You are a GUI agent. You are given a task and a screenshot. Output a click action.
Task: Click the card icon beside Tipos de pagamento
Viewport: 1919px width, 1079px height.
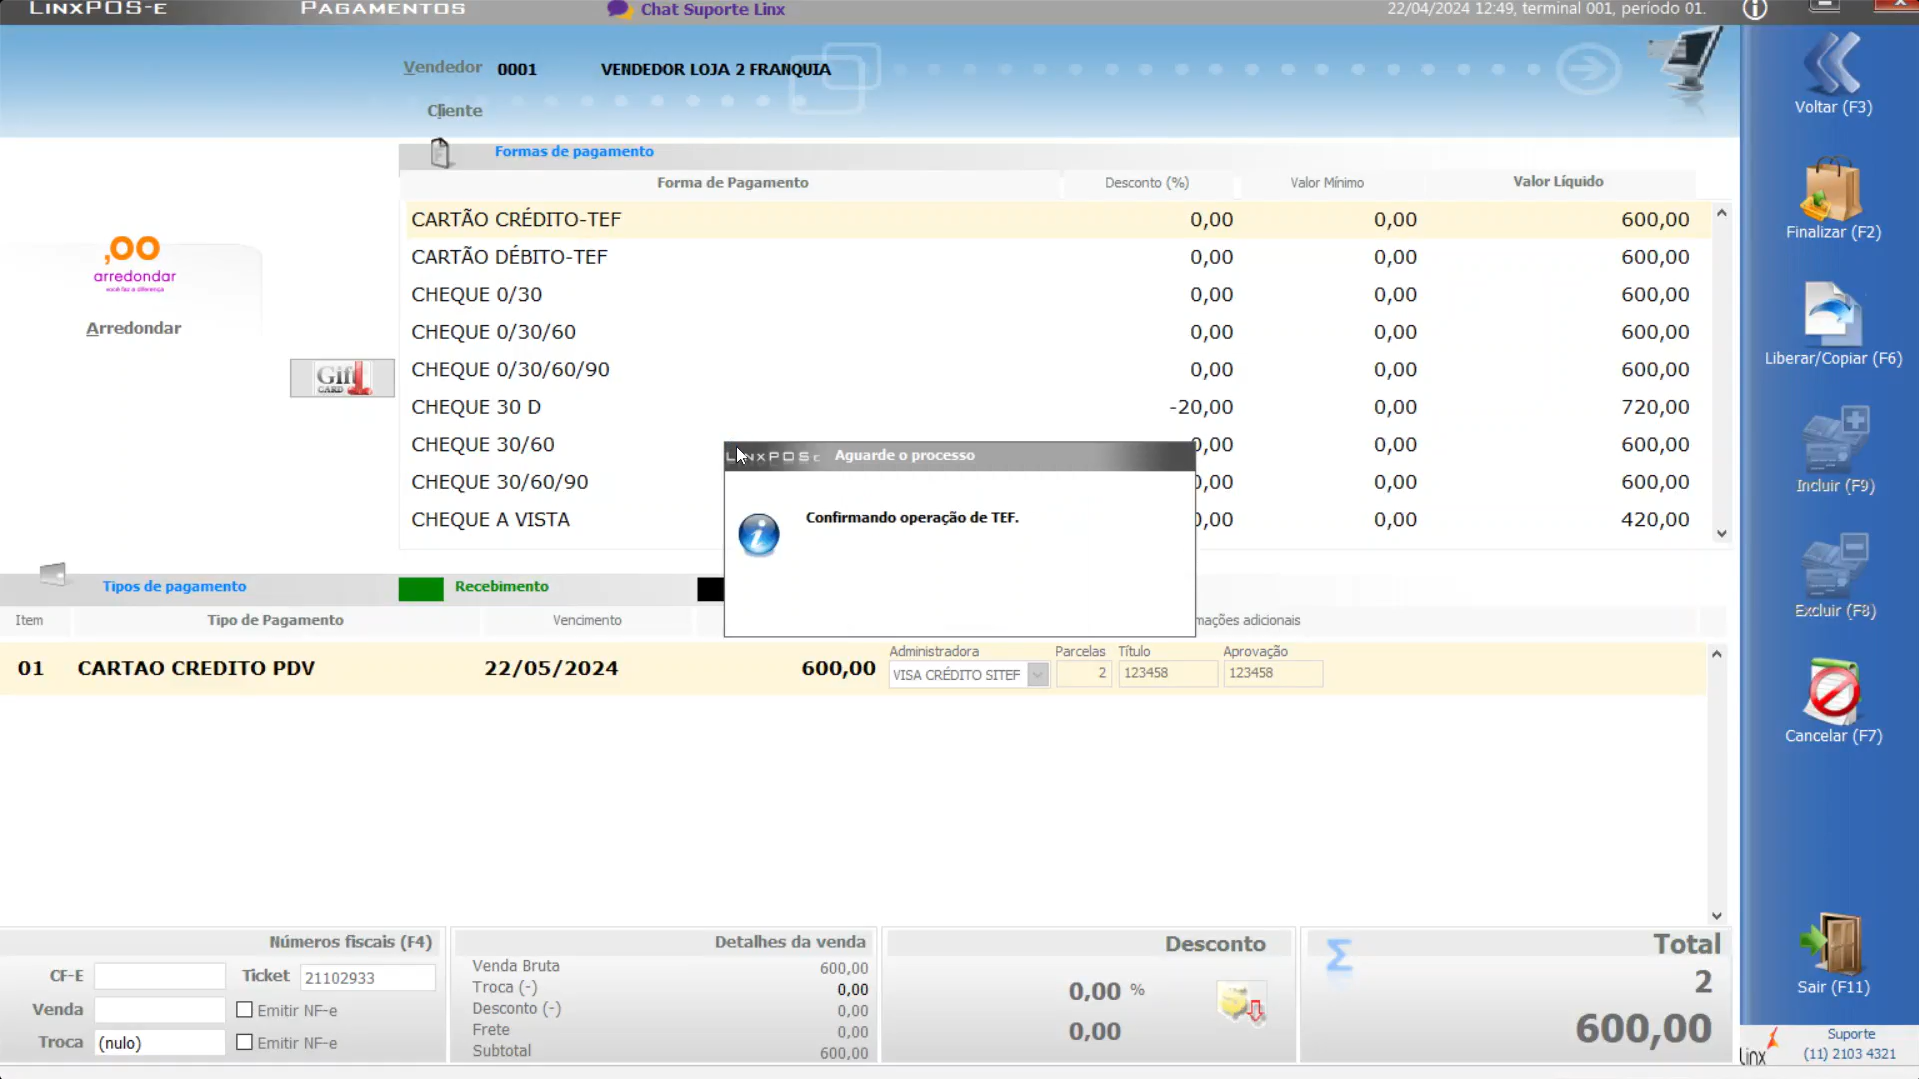point(53,574)
